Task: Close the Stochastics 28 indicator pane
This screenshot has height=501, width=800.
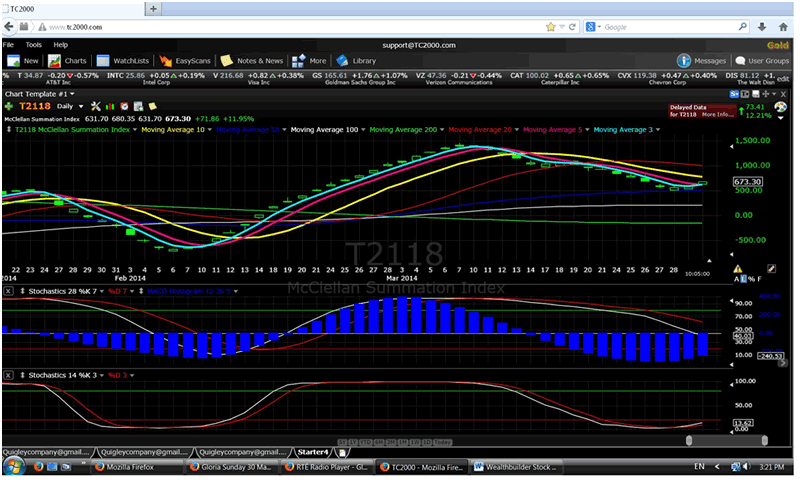Action: click(8, 291)
